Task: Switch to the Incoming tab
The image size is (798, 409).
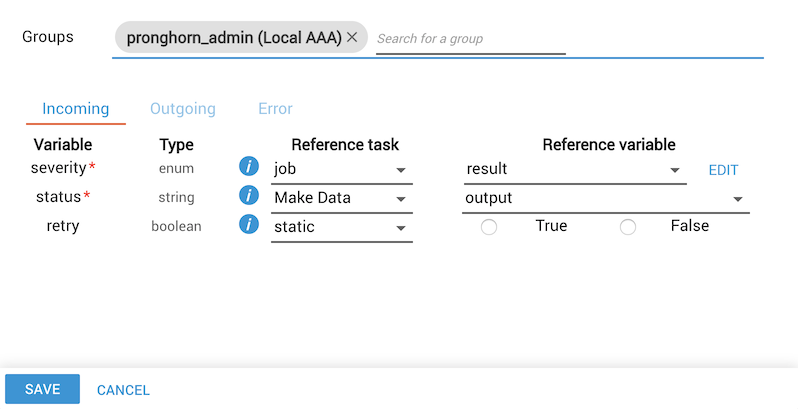Action: [x=76, y=109]
